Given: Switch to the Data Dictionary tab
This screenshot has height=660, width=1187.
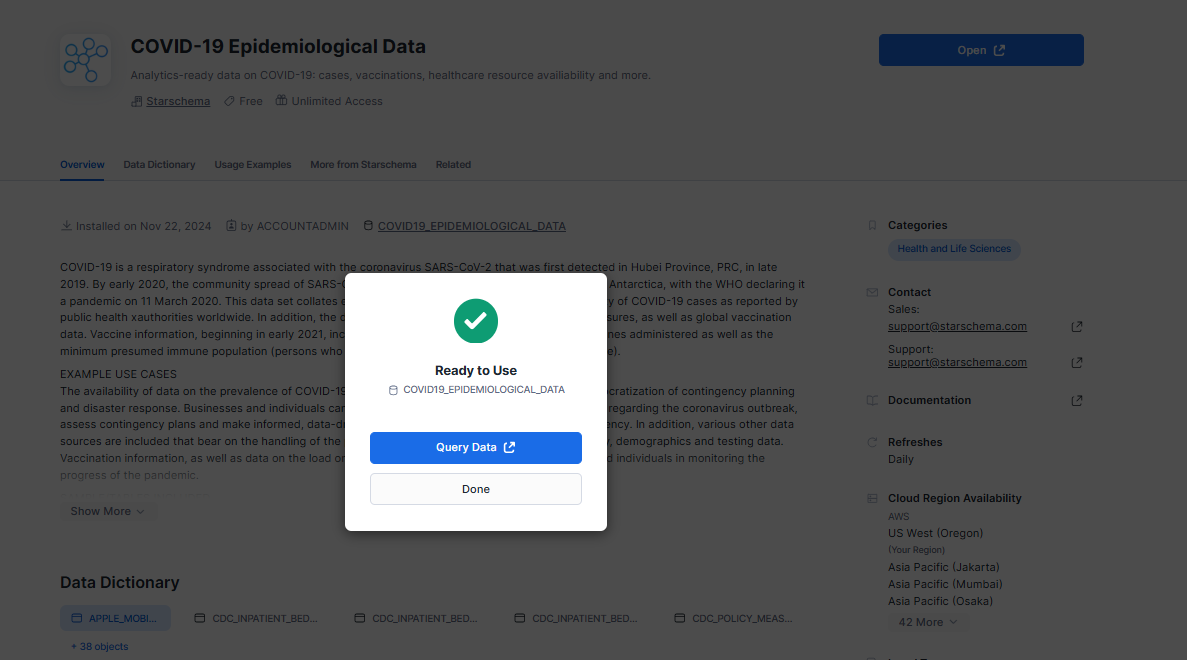Looking at the screenshot, I should coord(159,165).
